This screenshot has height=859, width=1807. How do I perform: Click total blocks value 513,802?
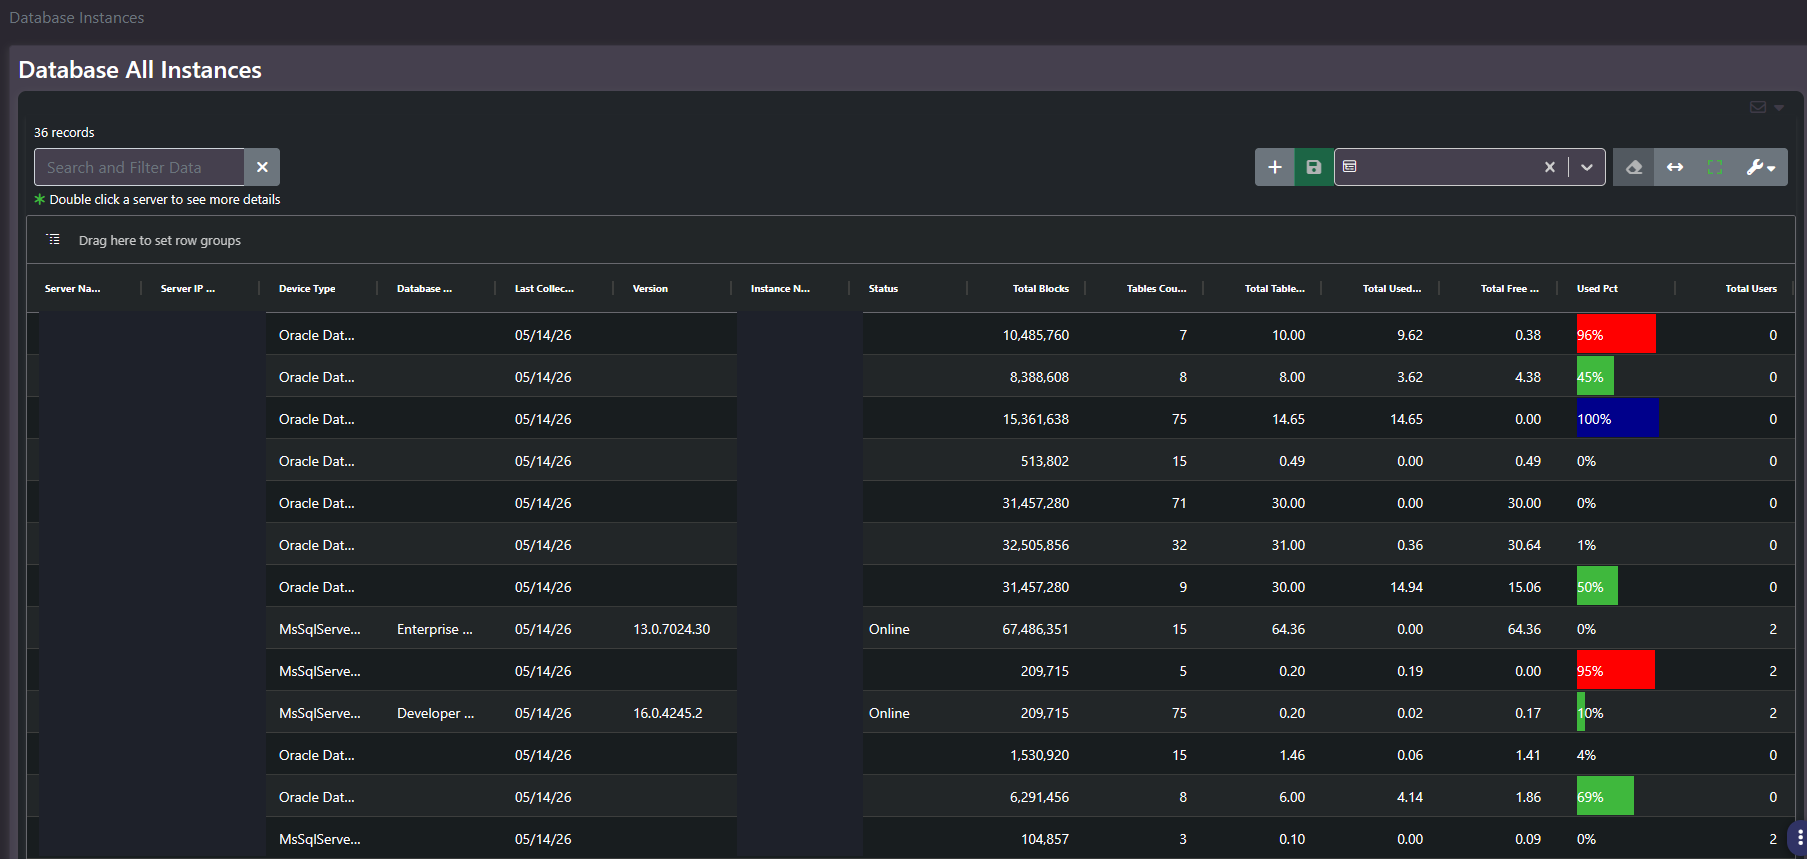1045,461
